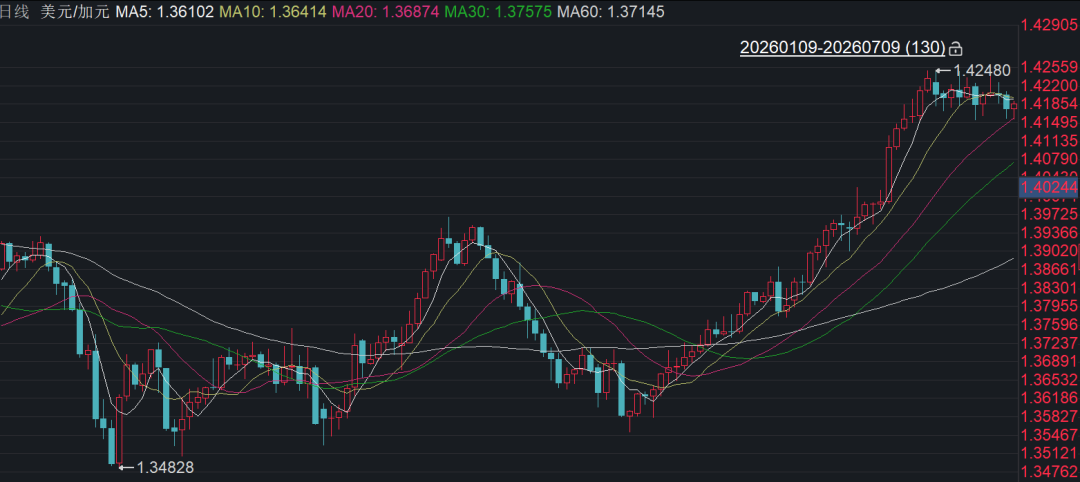Open the 20260109-20260709 (130) date range link
This screenshot has height=482, width=1080.
842,48
